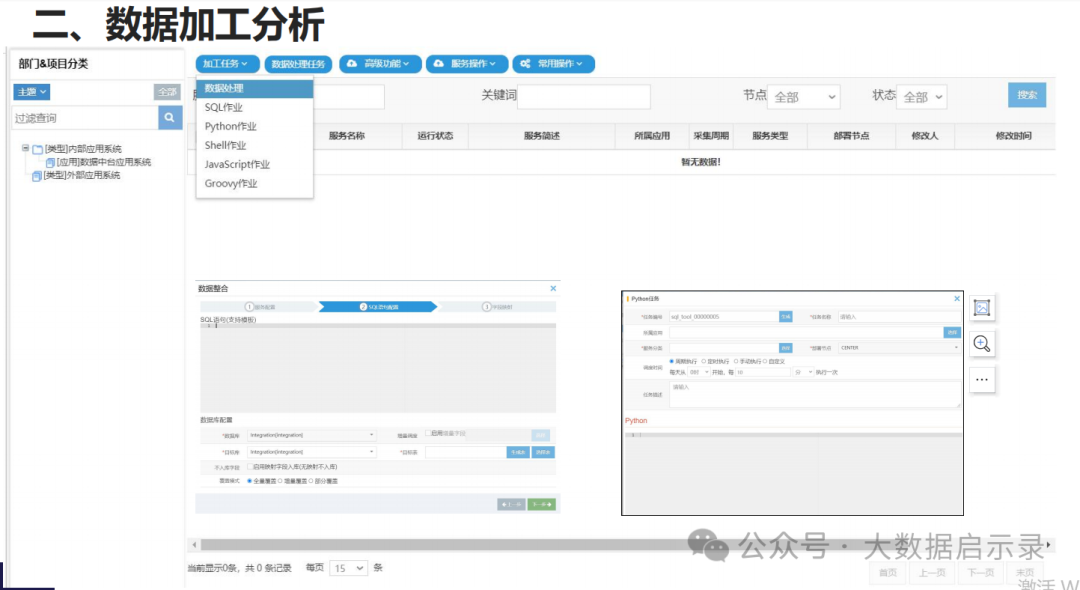Viewport: 1080px width, 590px height.
Task: Open the 加工任务 dropdown button
Action: 227,63
